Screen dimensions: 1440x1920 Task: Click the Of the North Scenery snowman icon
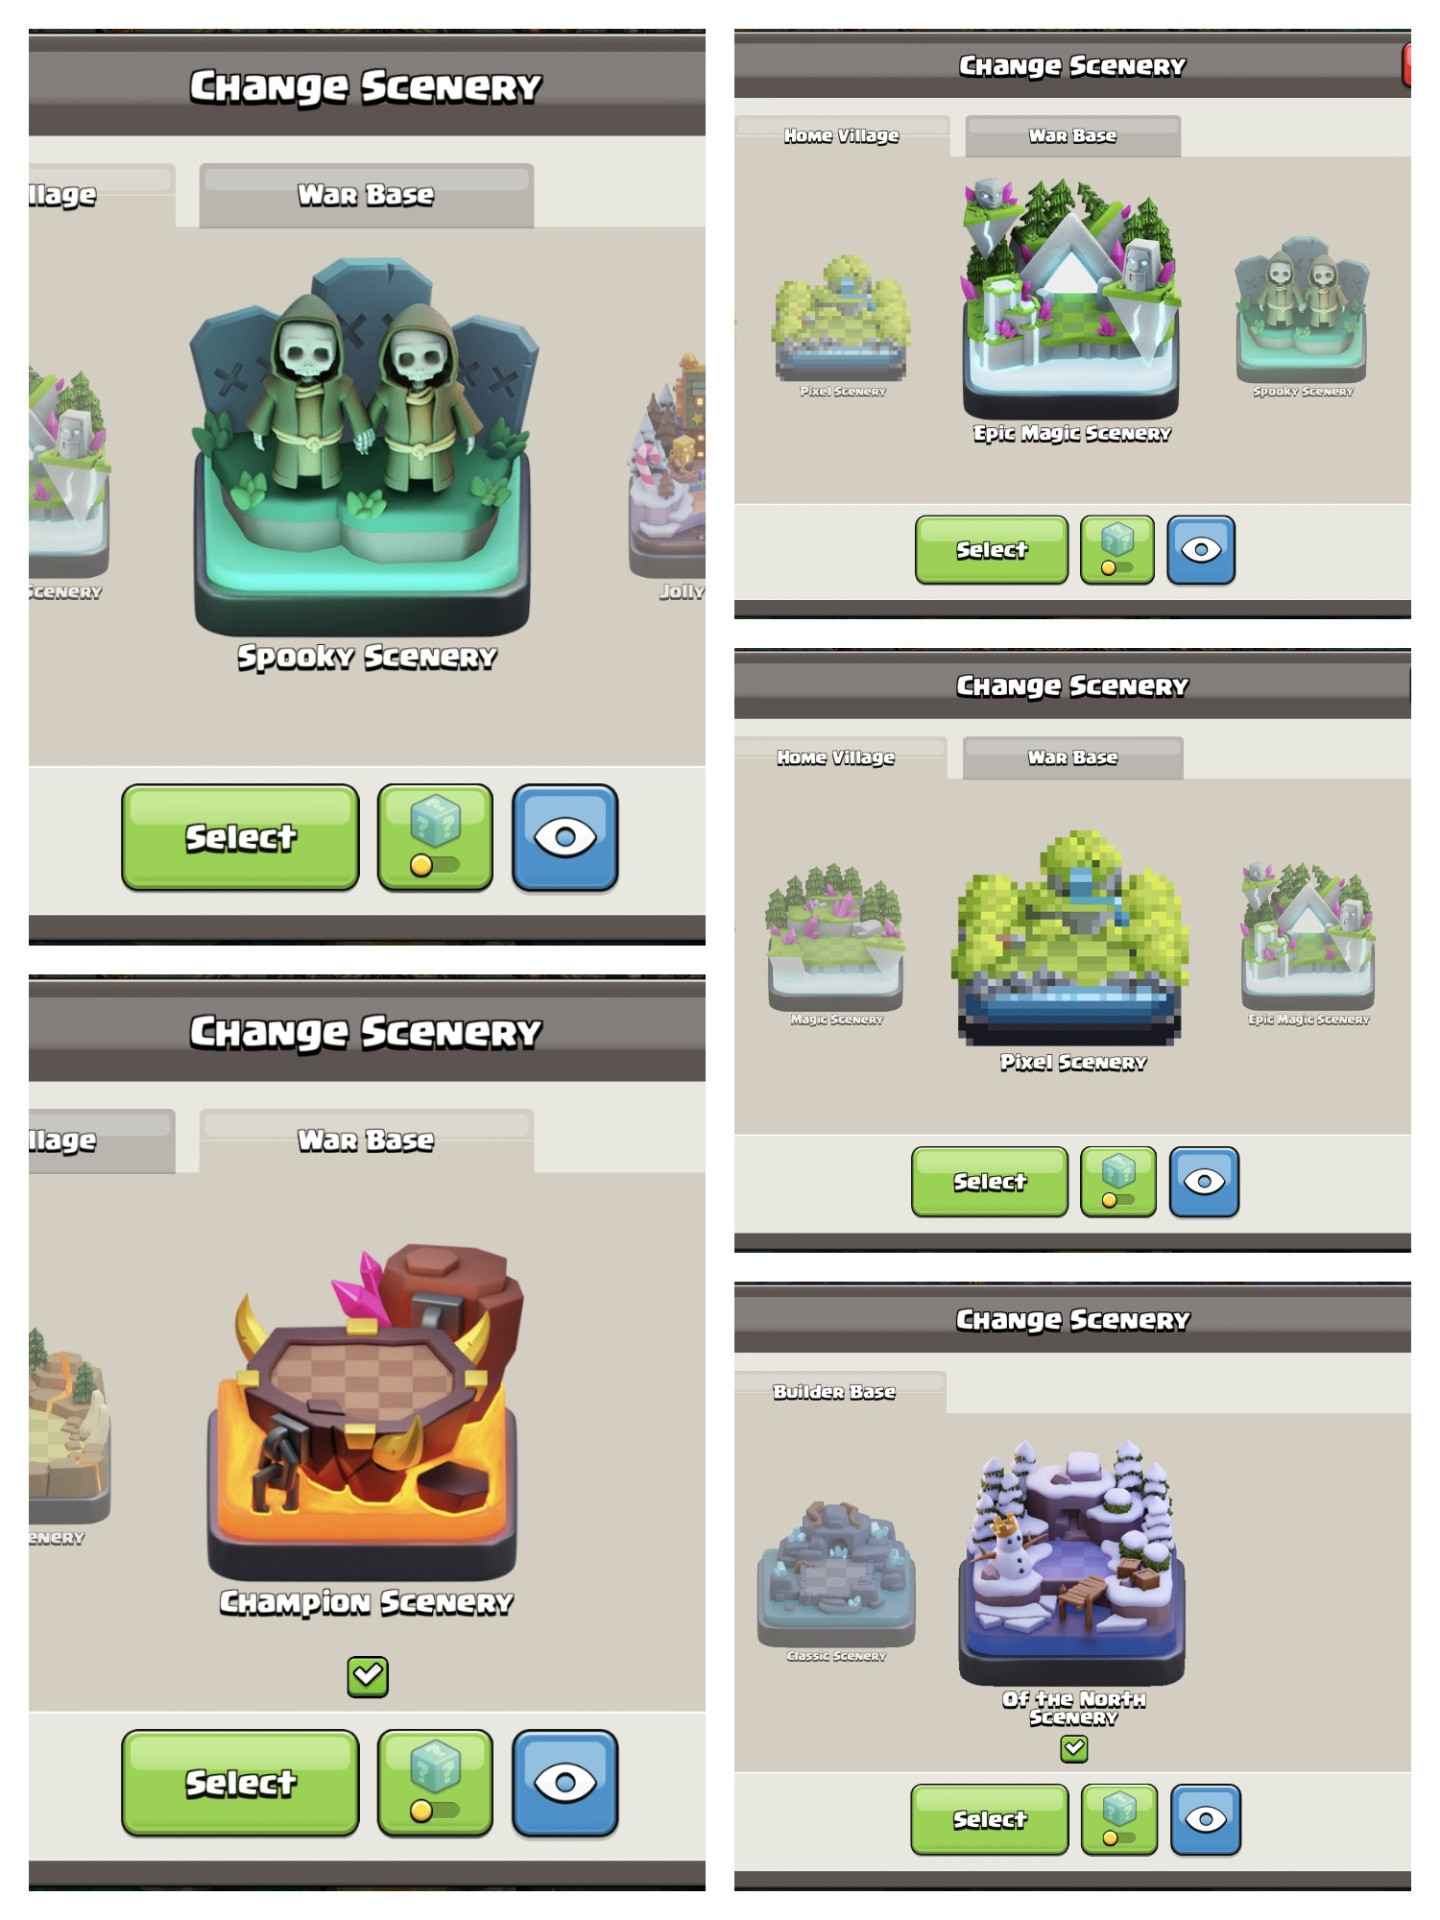[x=1072, y=1562]
